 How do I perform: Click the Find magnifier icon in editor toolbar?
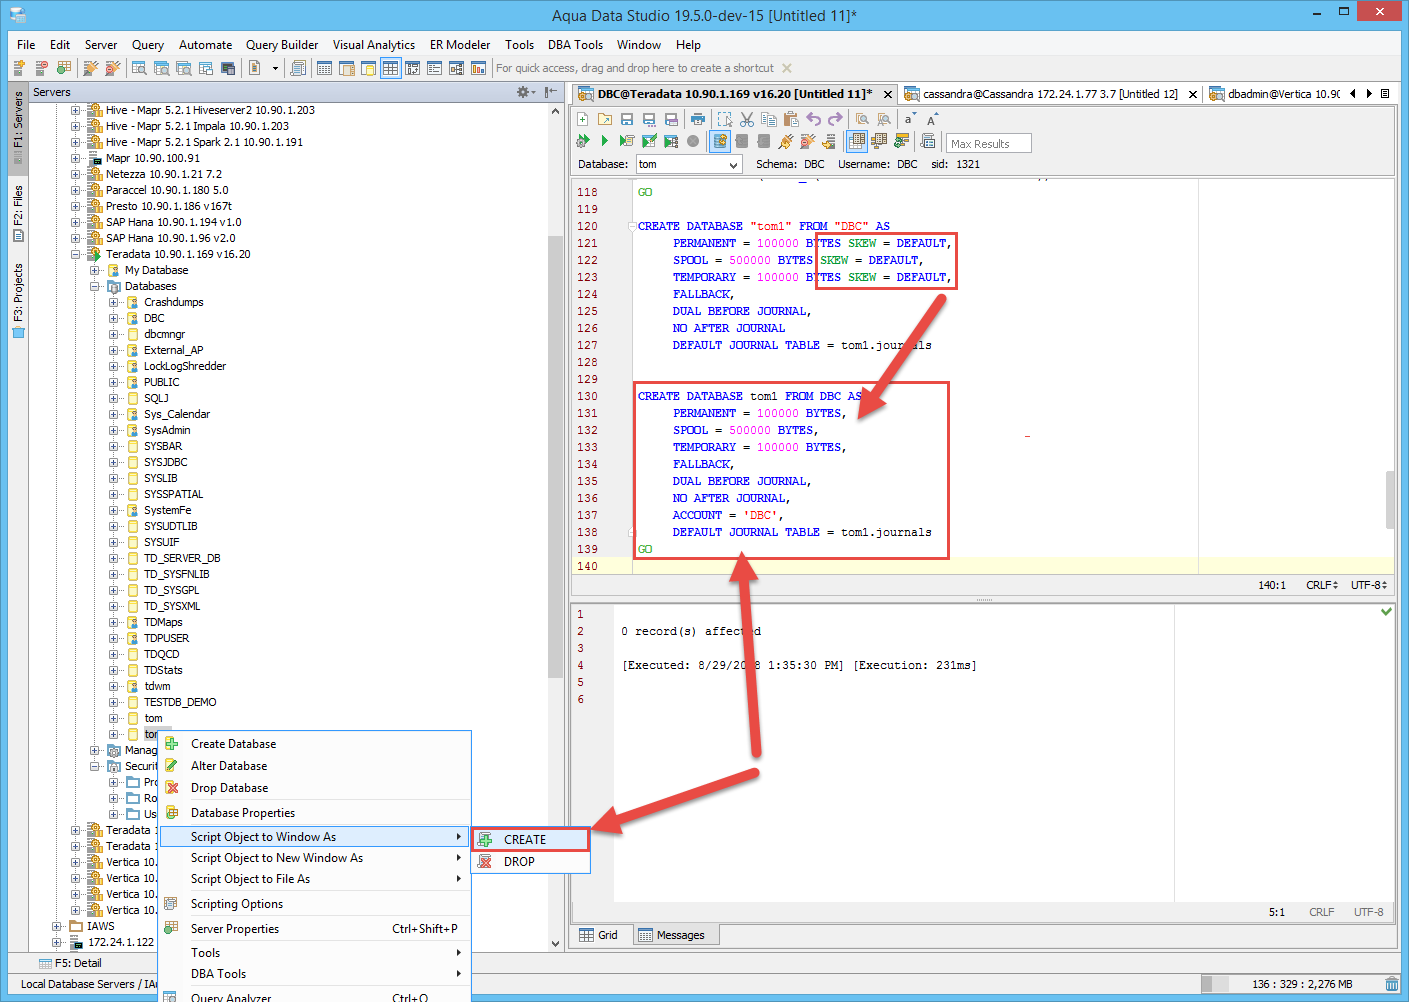coord(862,119)
